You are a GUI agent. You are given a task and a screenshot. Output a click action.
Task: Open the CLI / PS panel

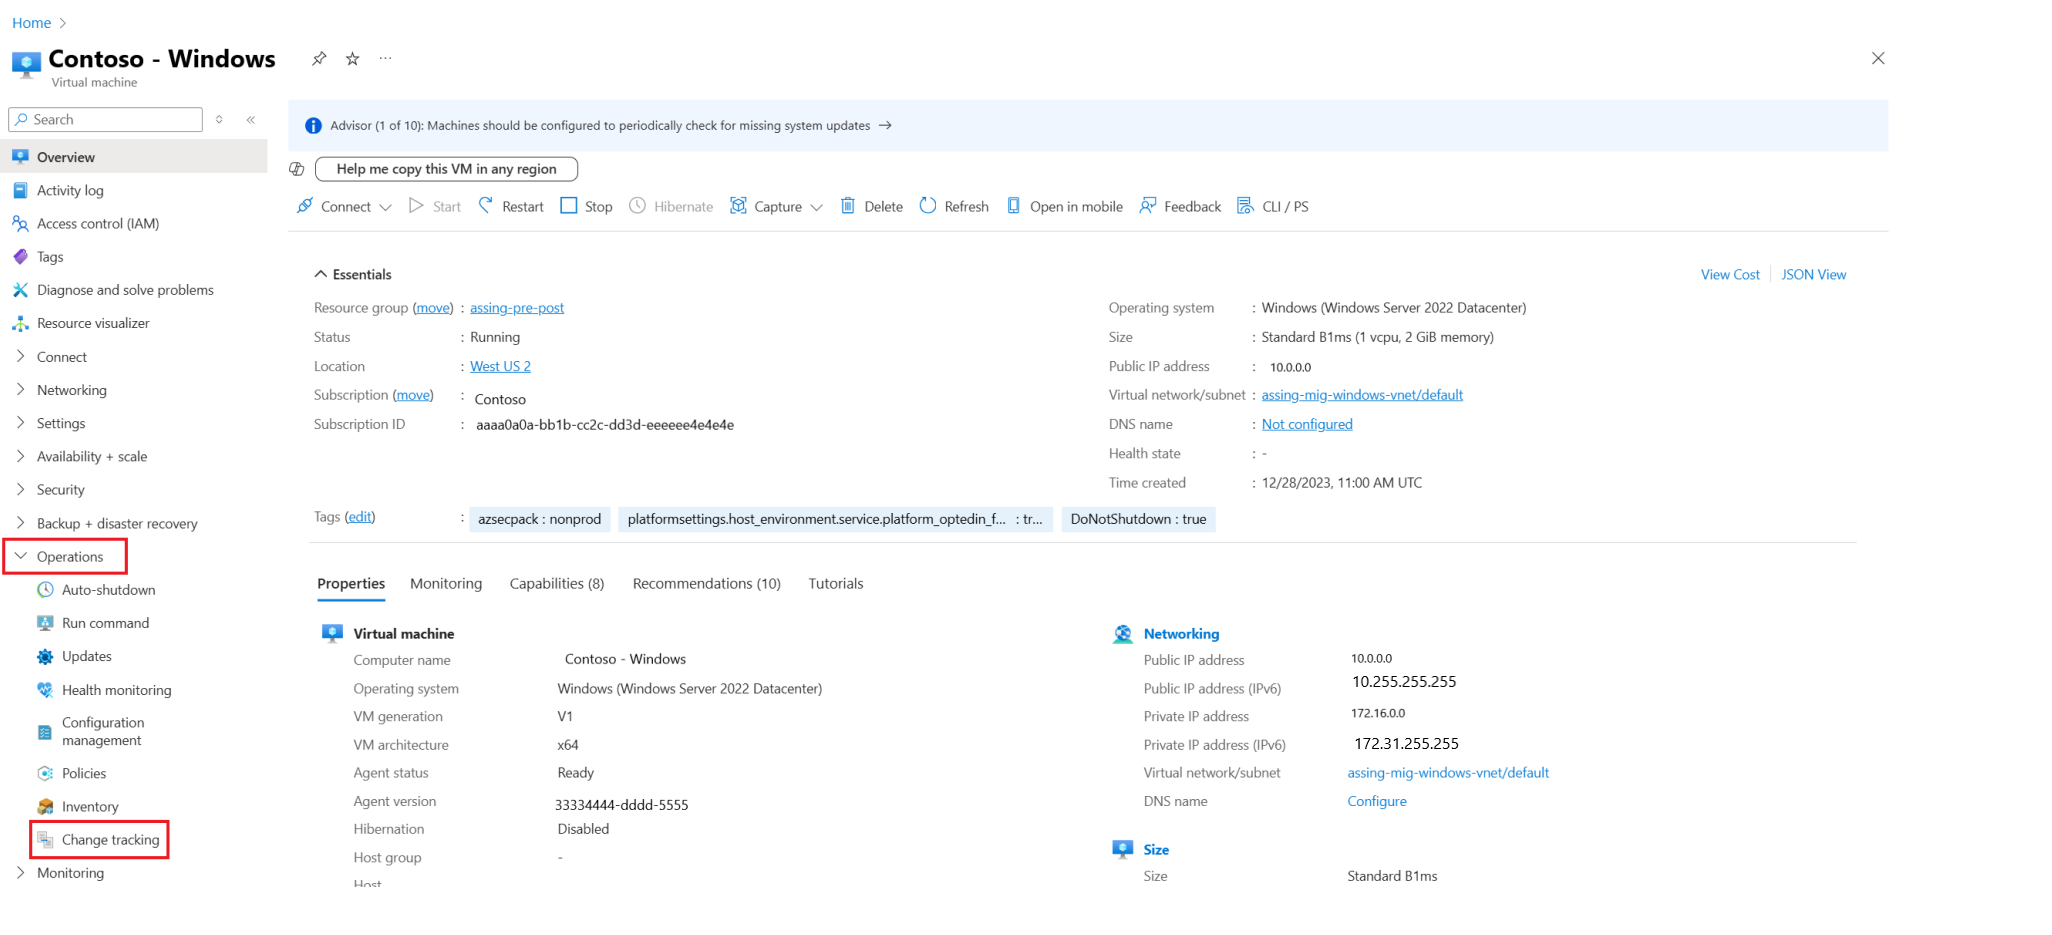point(1273,206)
